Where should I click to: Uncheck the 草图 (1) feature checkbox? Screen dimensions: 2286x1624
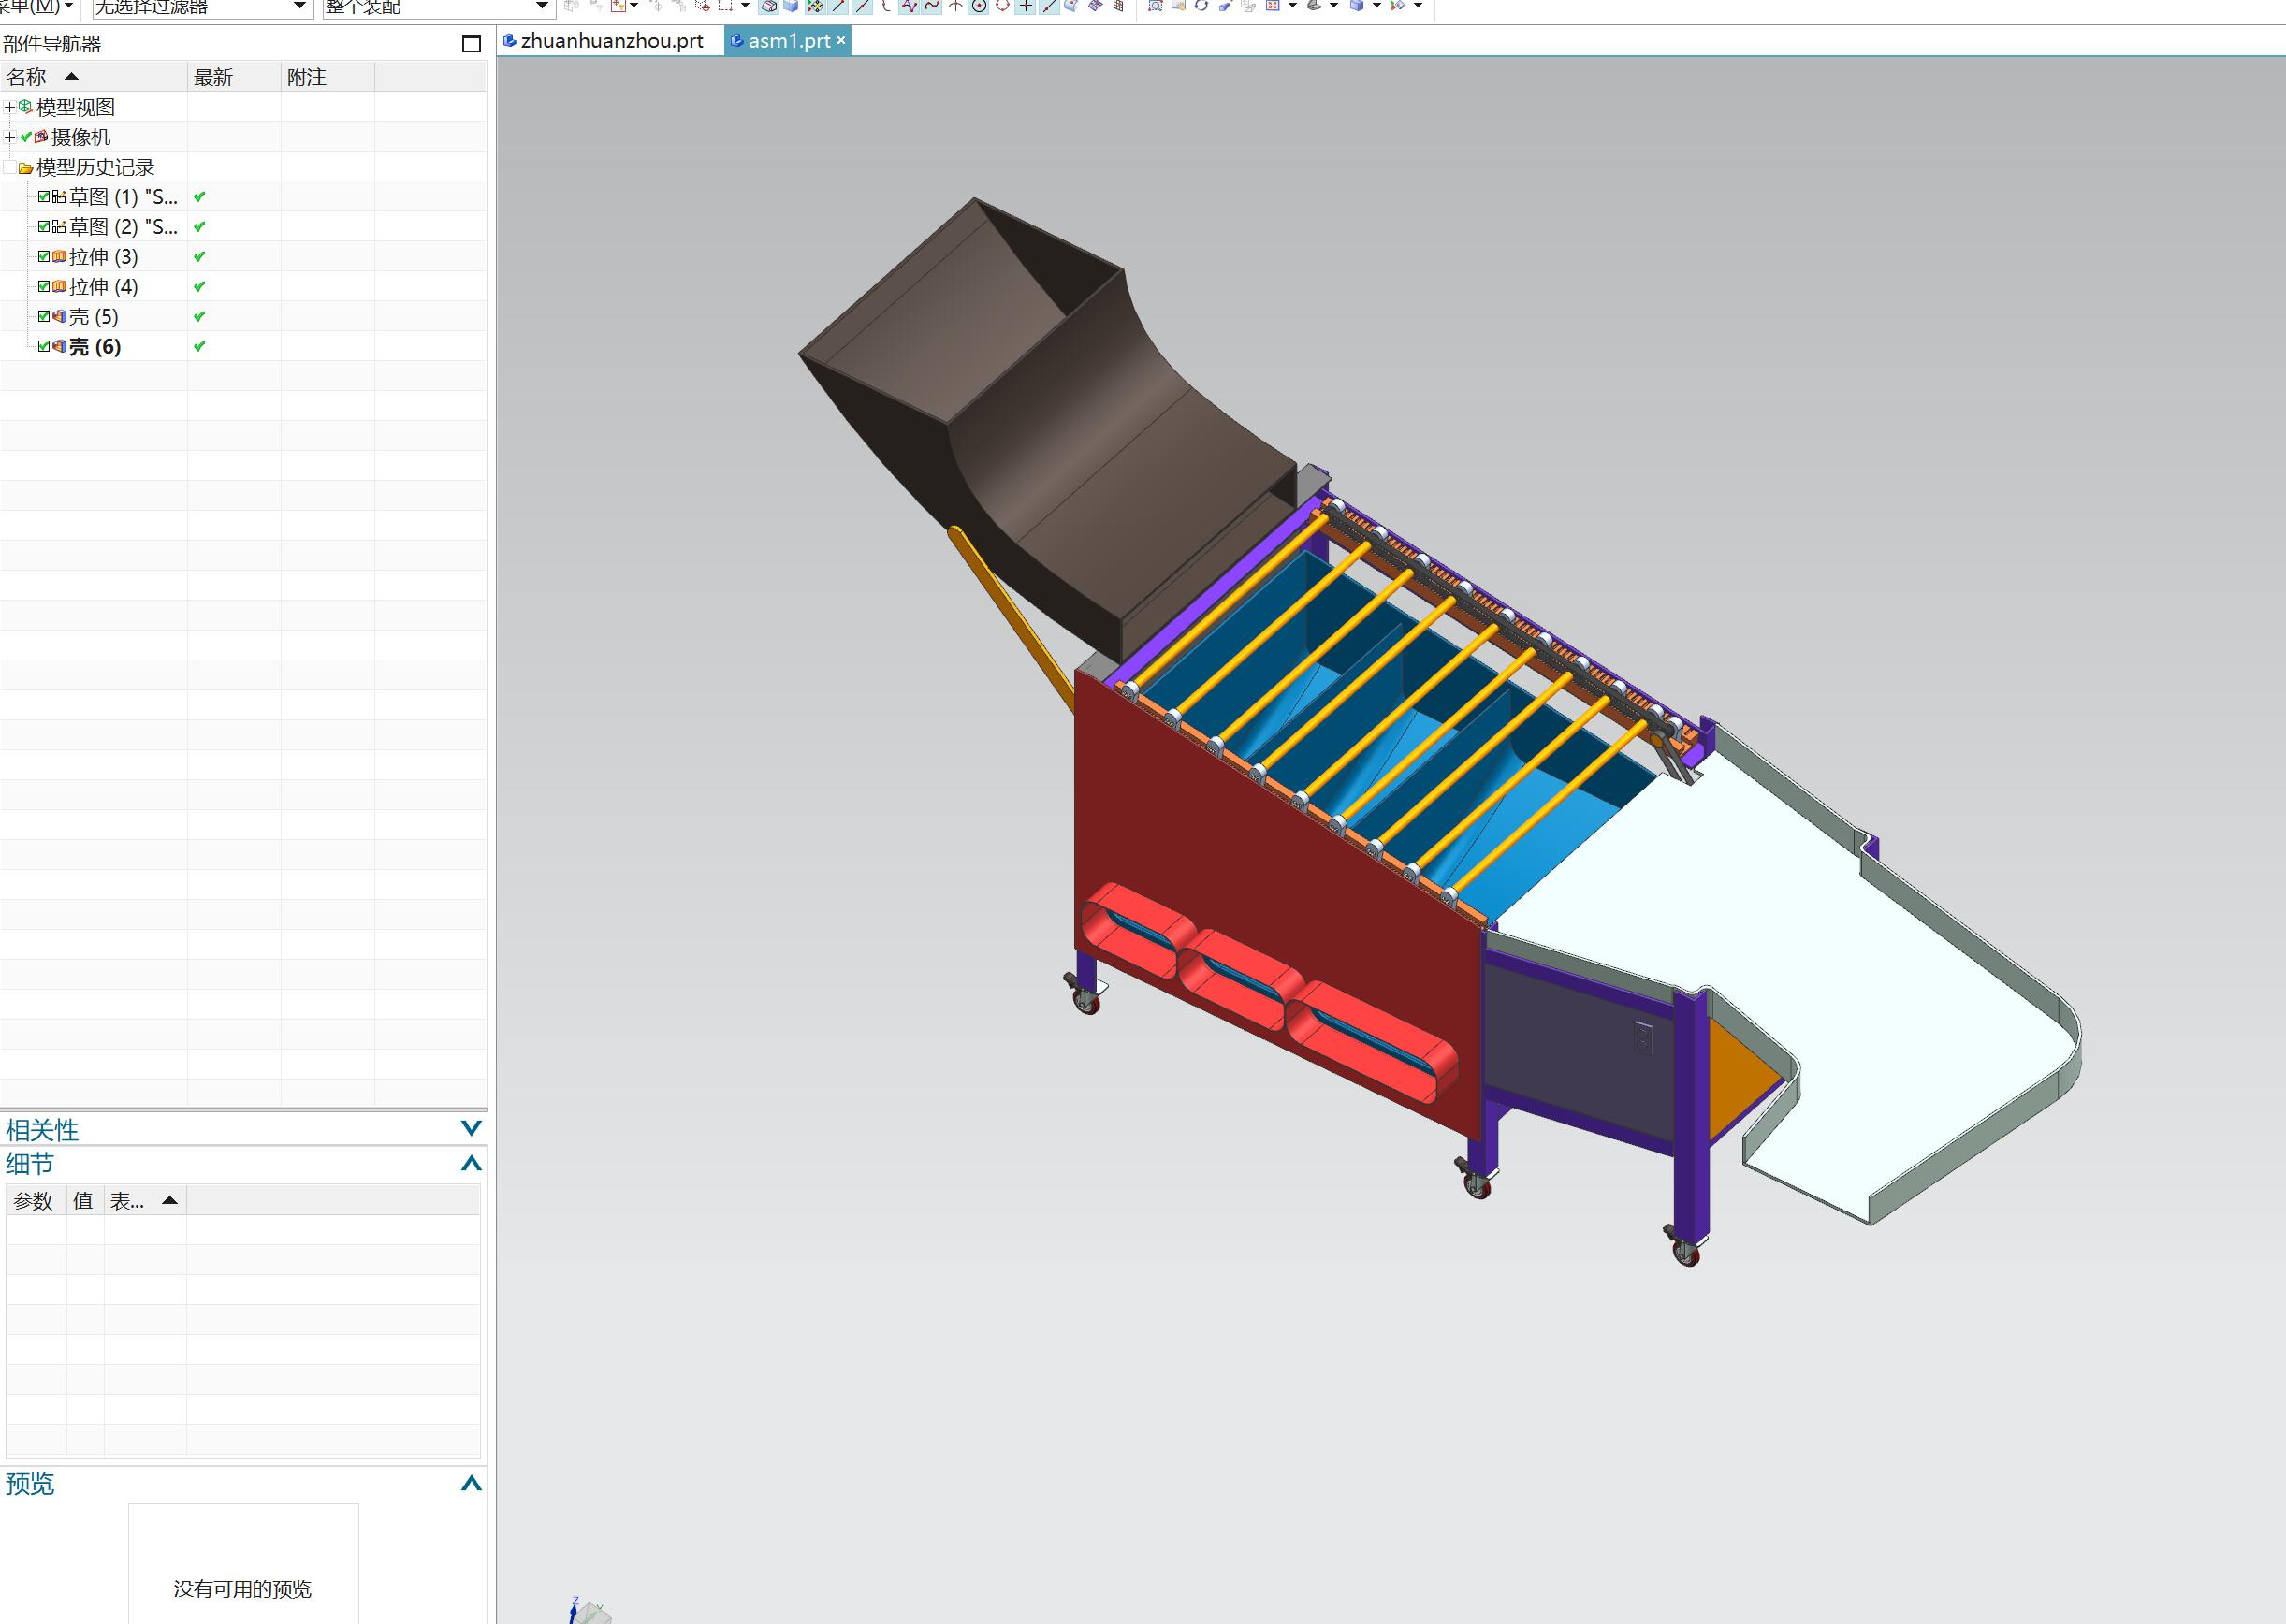point(44,197)
